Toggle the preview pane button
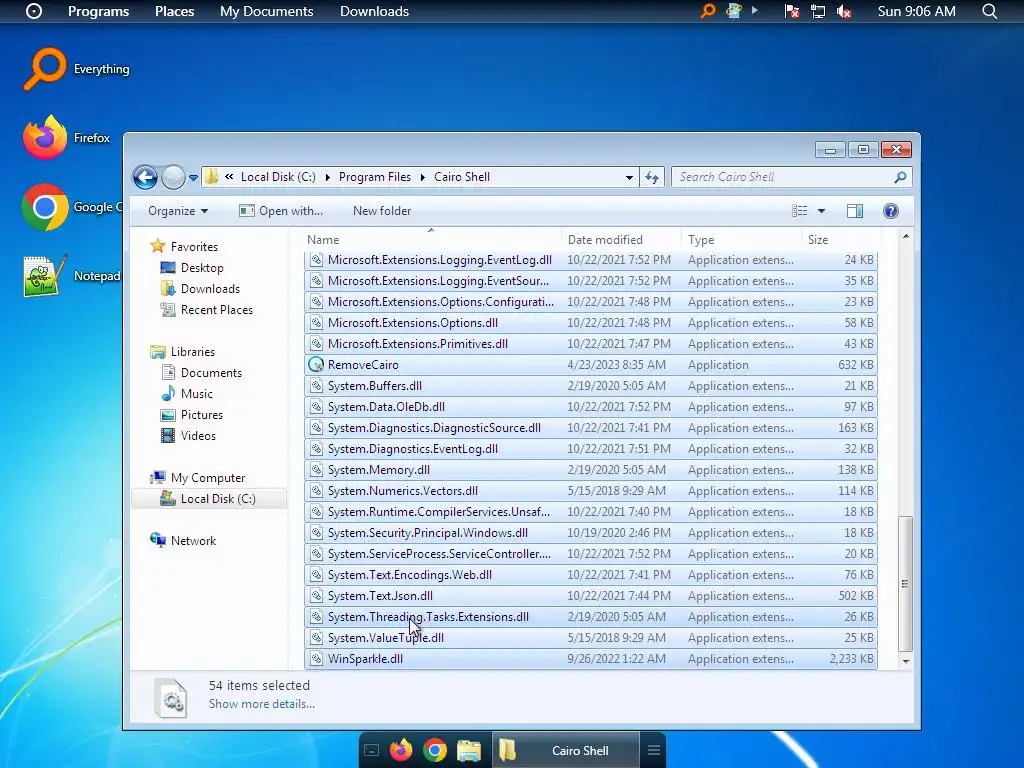 (x=855, y=211)
